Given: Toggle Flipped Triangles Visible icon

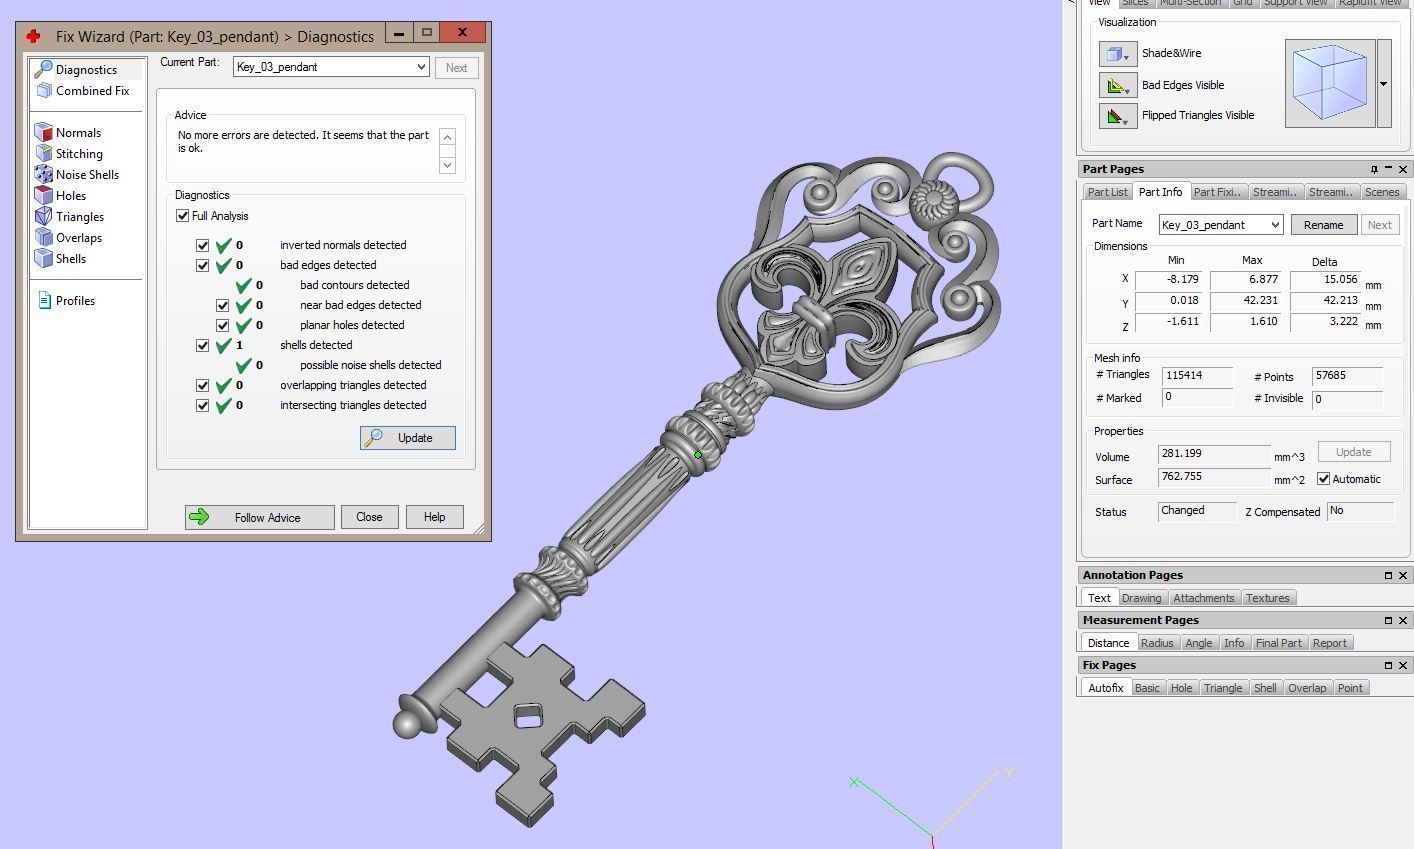Looking at the screenshot, I should 1117,116.
